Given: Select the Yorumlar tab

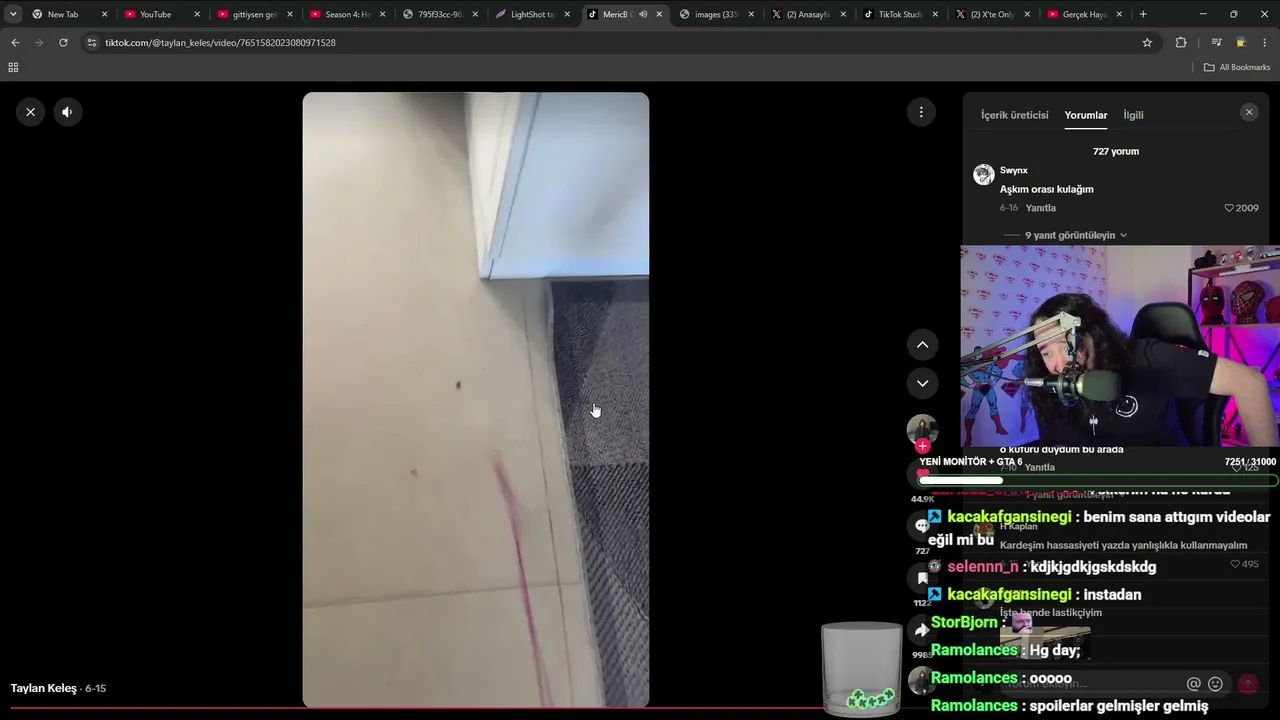Looking at the screenshot, I should (1085, 115).
